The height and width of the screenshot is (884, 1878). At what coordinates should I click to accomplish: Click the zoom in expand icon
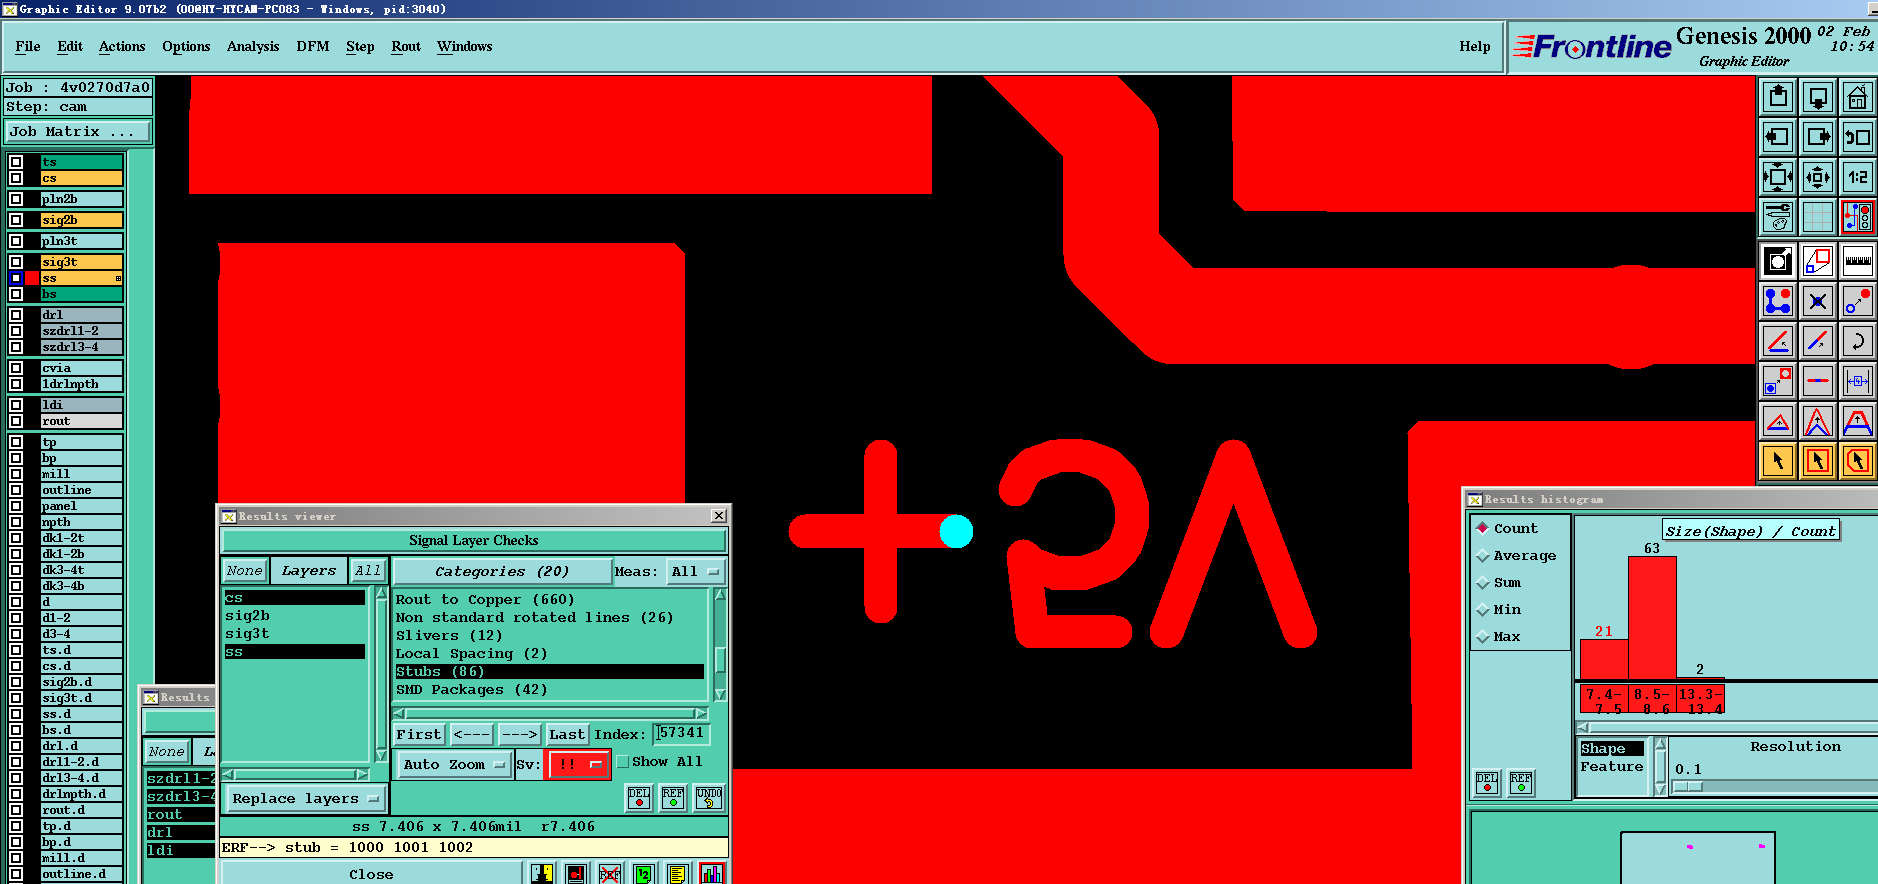click(x=1778, y=177)
